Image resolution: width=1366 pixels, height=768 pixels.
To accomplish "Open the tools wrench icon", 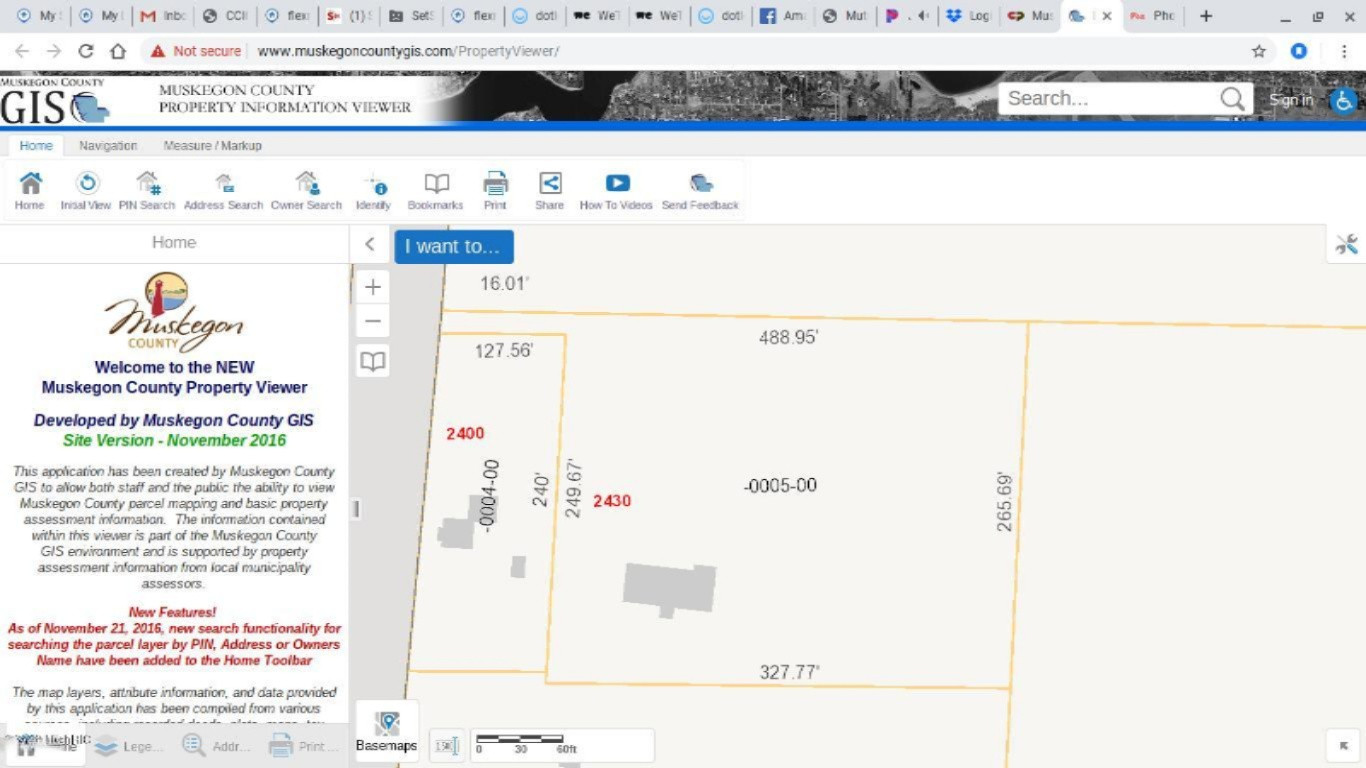I will point(1346,244).
